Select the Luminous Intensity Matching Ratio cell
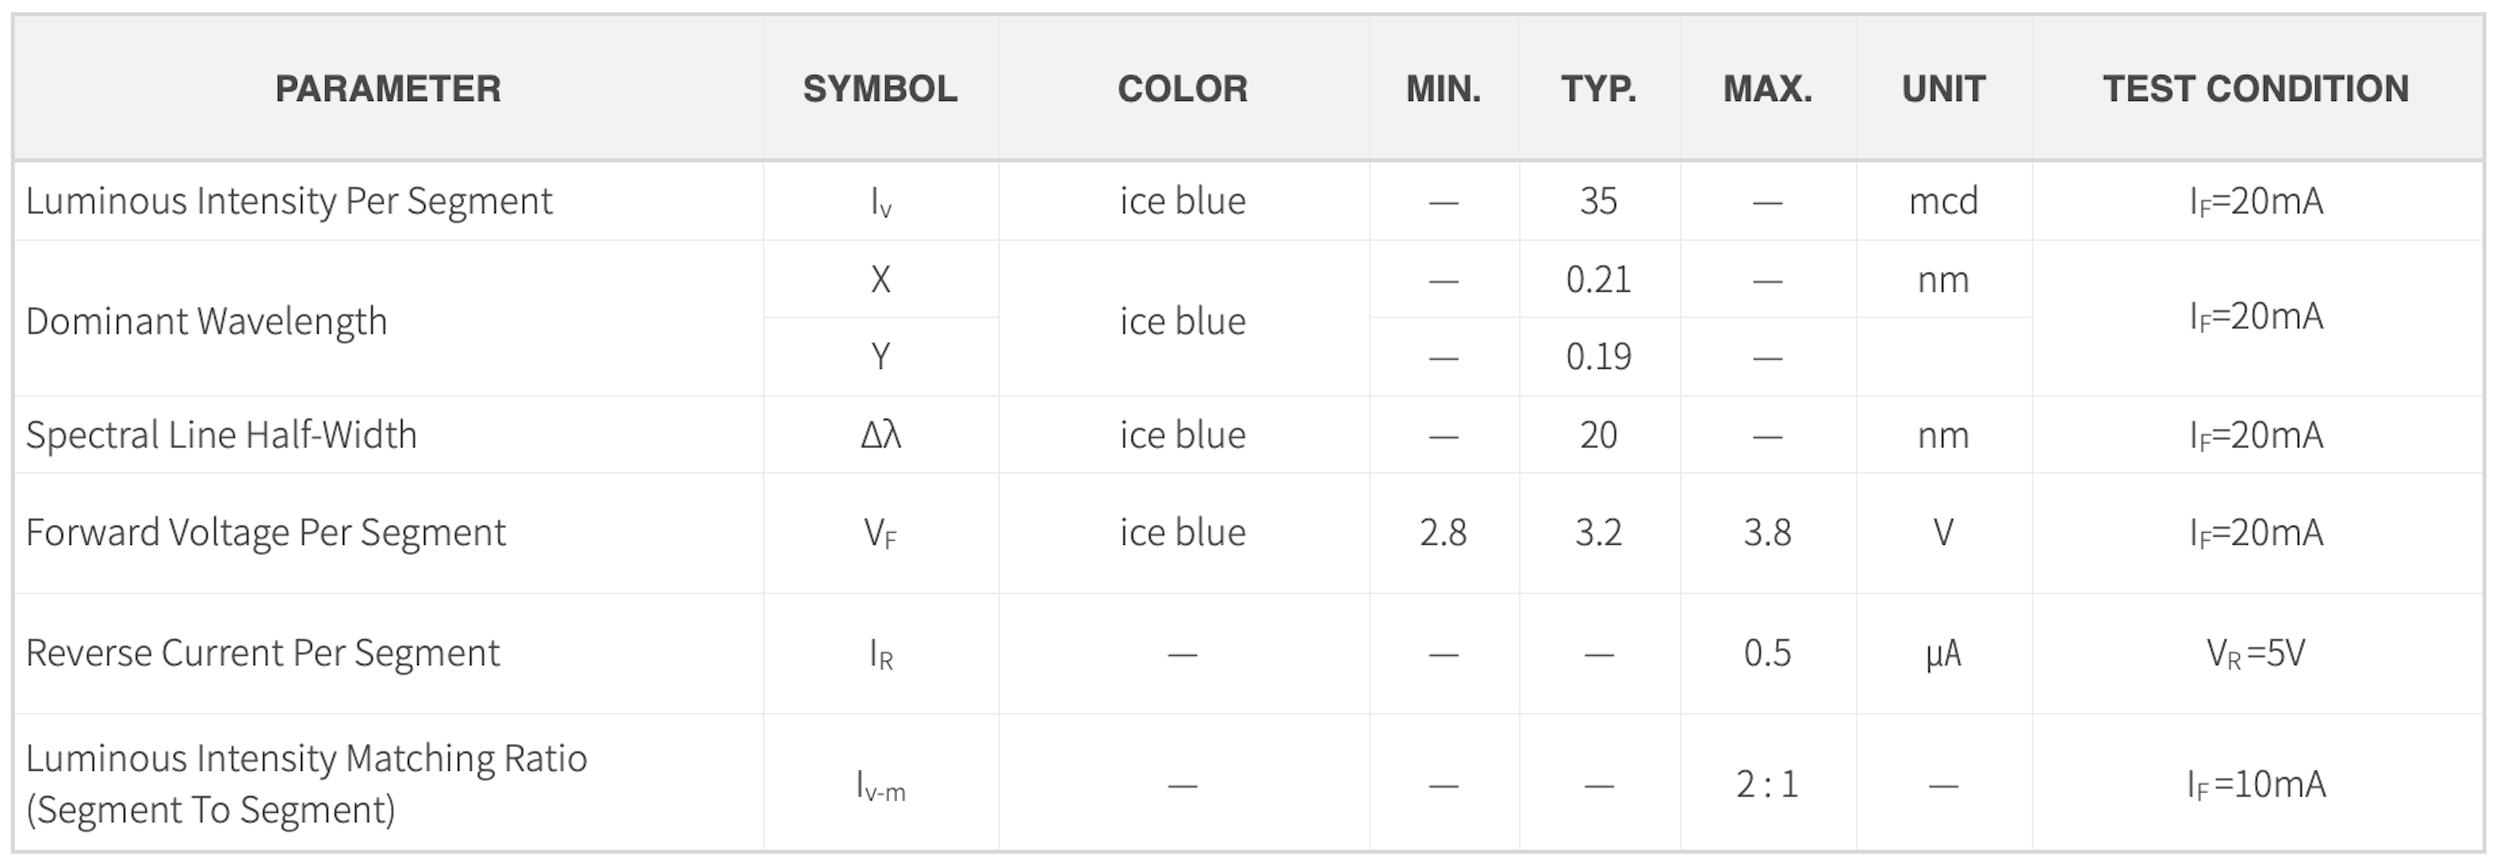Image resolution: width=2500 pixels, height=866 pixels. pos(388,783)
